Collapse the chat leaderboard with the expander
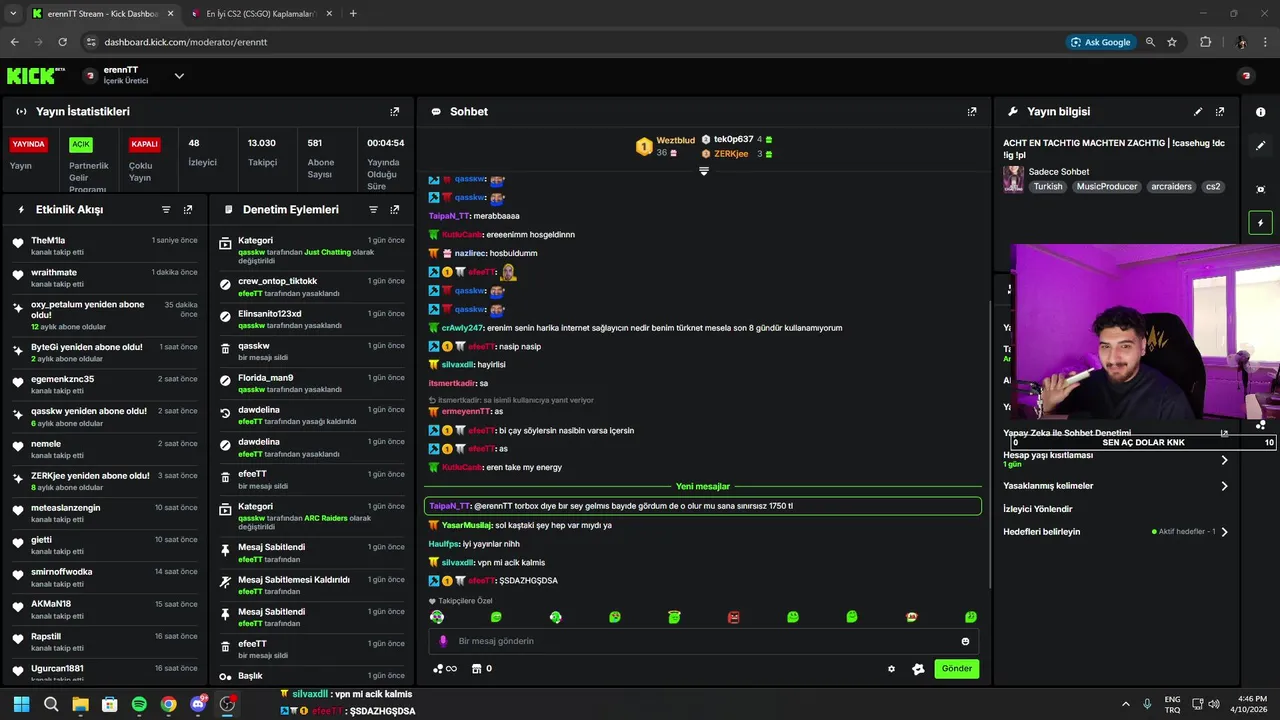 tap(704, 171)
